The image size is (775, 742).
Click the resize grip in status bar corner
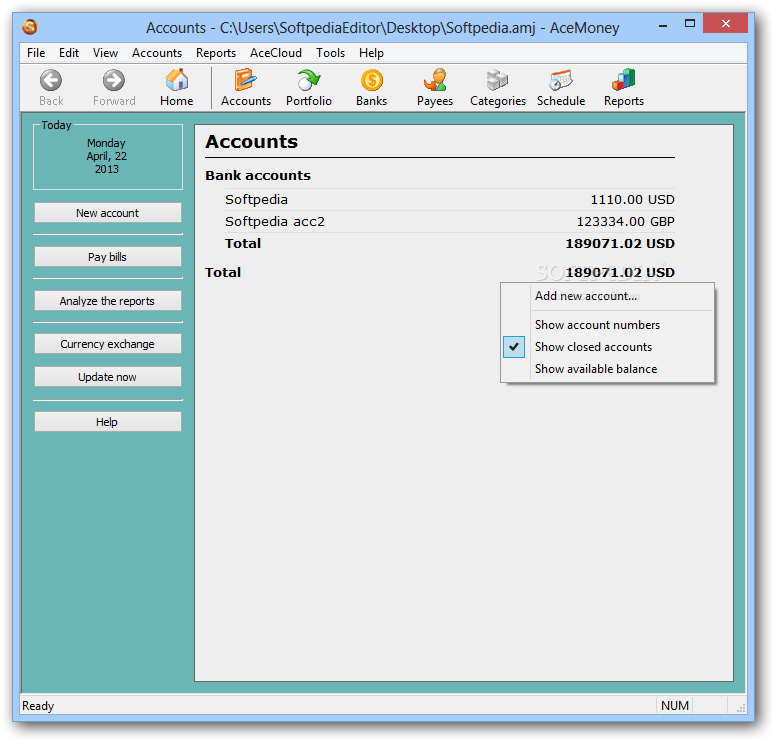pyautogui.click(x=740, y=707)
